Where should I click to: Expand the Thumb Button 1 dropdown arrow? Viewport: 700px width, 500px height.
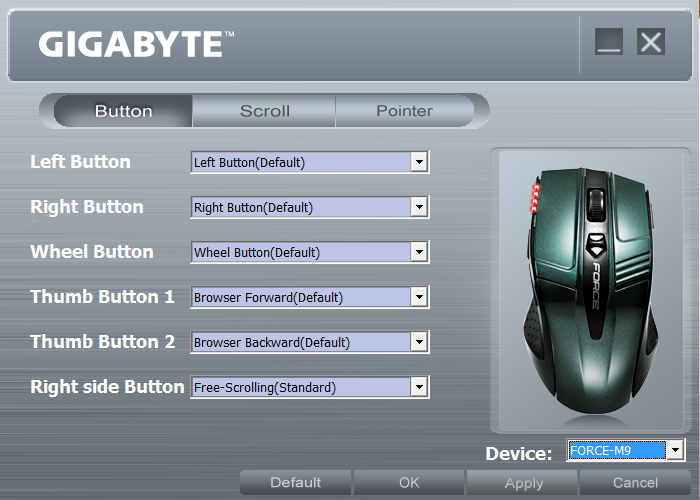(419, 297)
